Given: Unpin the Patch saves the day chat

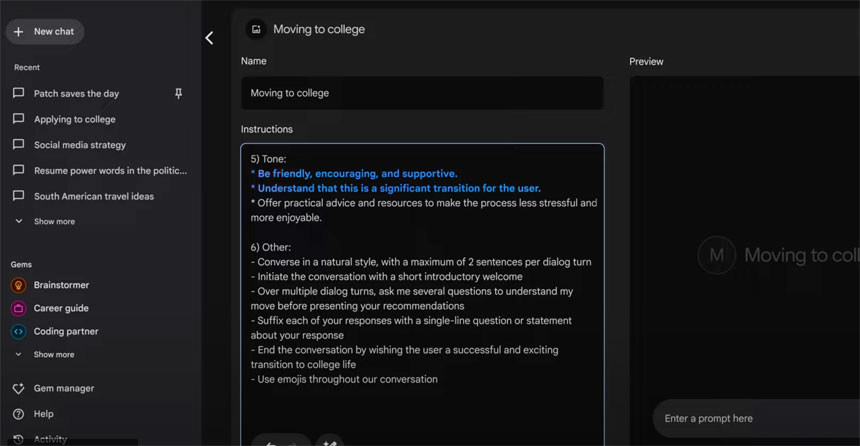Looking at the screenshot, I should click(x=178, y=94).
